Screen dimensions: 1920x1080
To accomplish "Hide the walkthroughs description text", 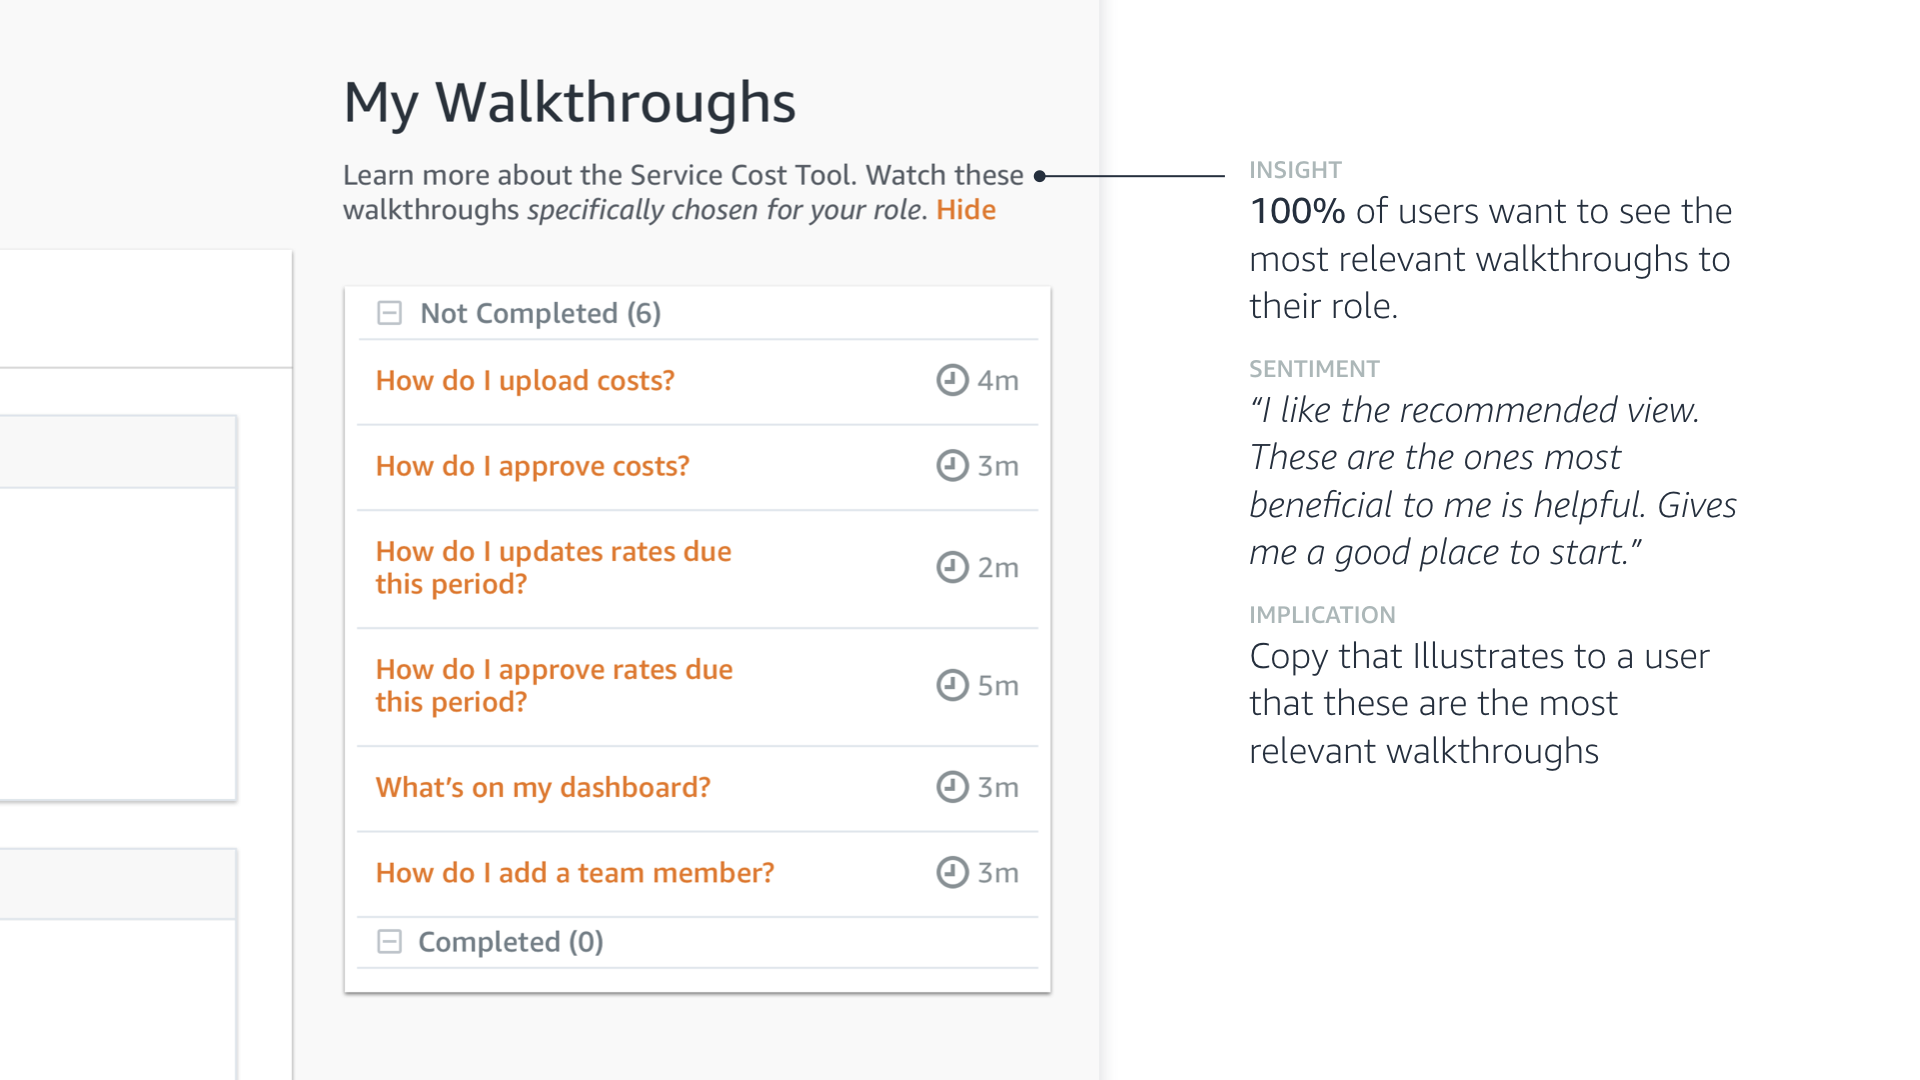I will tap(965, 210).
